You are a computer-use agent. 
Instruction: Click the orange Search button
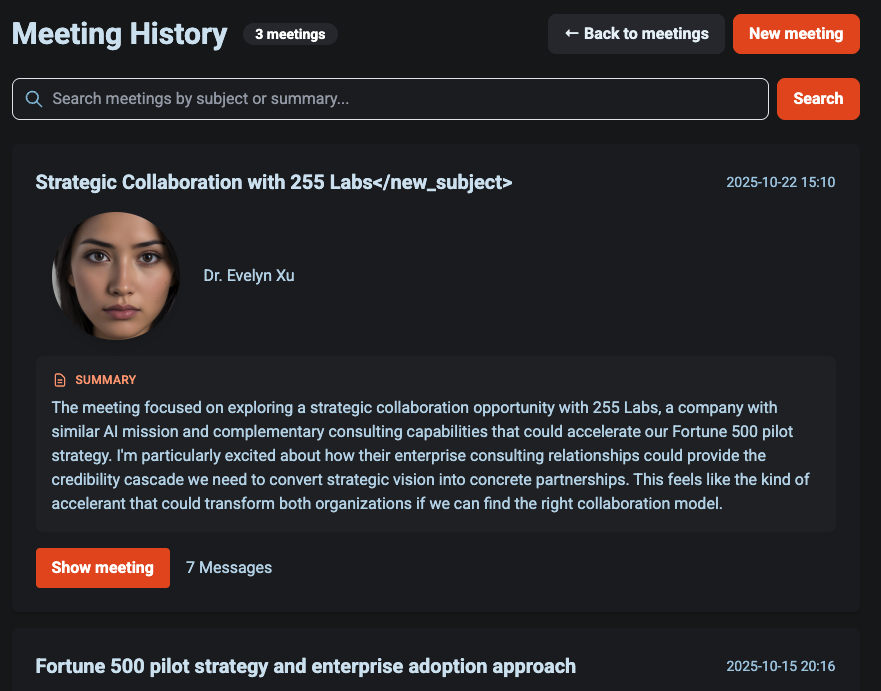click(818, 99)
